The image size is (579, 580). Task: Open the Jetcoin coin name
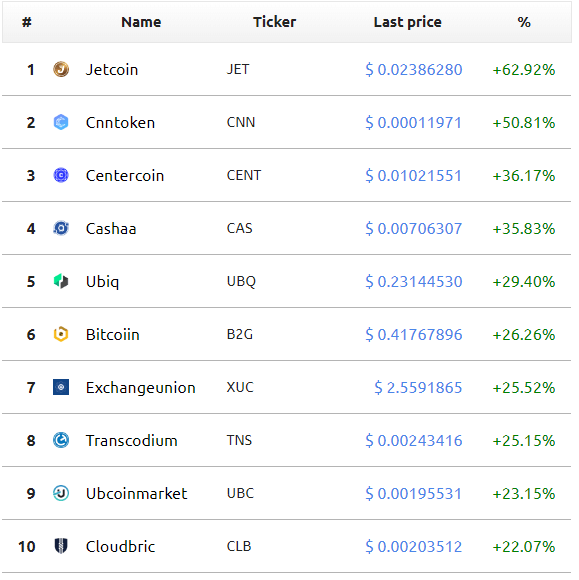tap(112, 70)
